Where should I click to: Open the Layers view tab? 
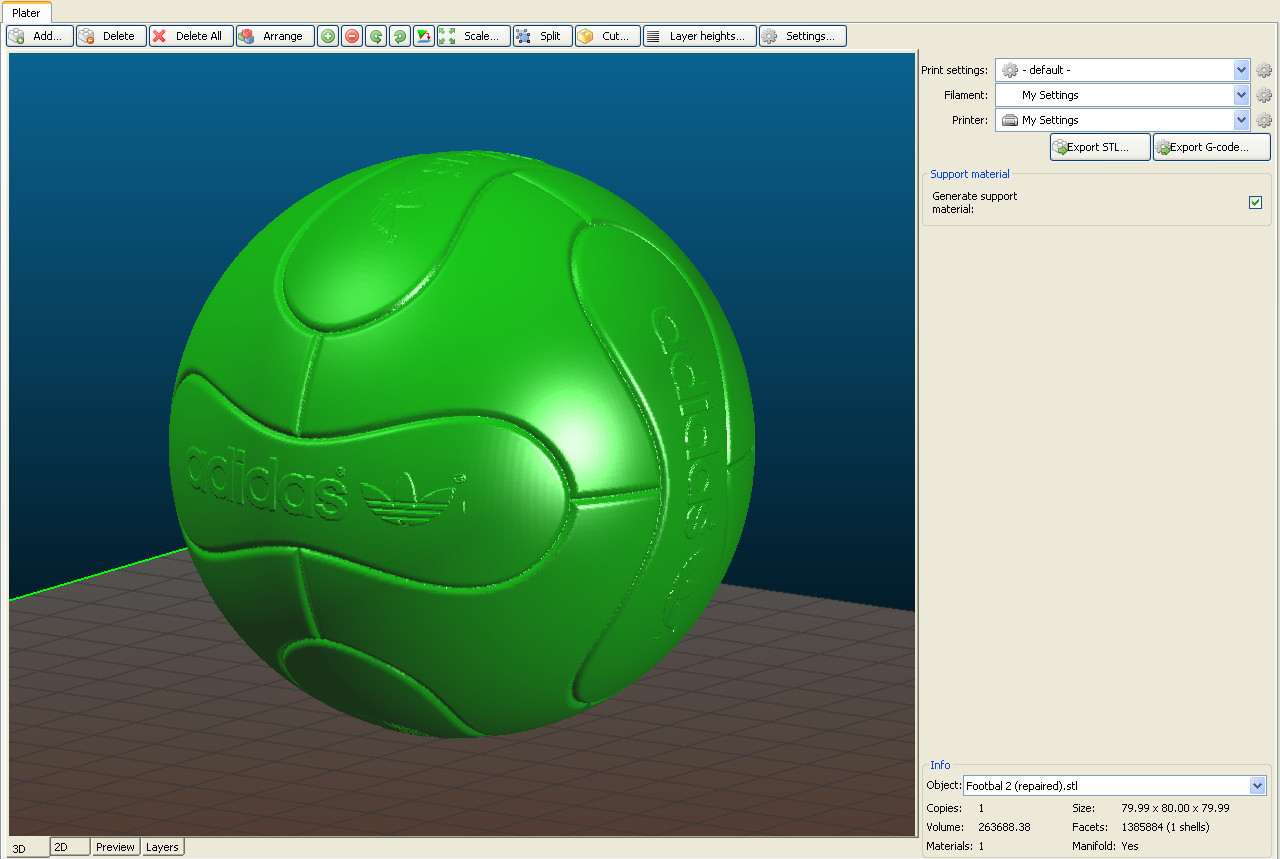(x=162, y=847)
